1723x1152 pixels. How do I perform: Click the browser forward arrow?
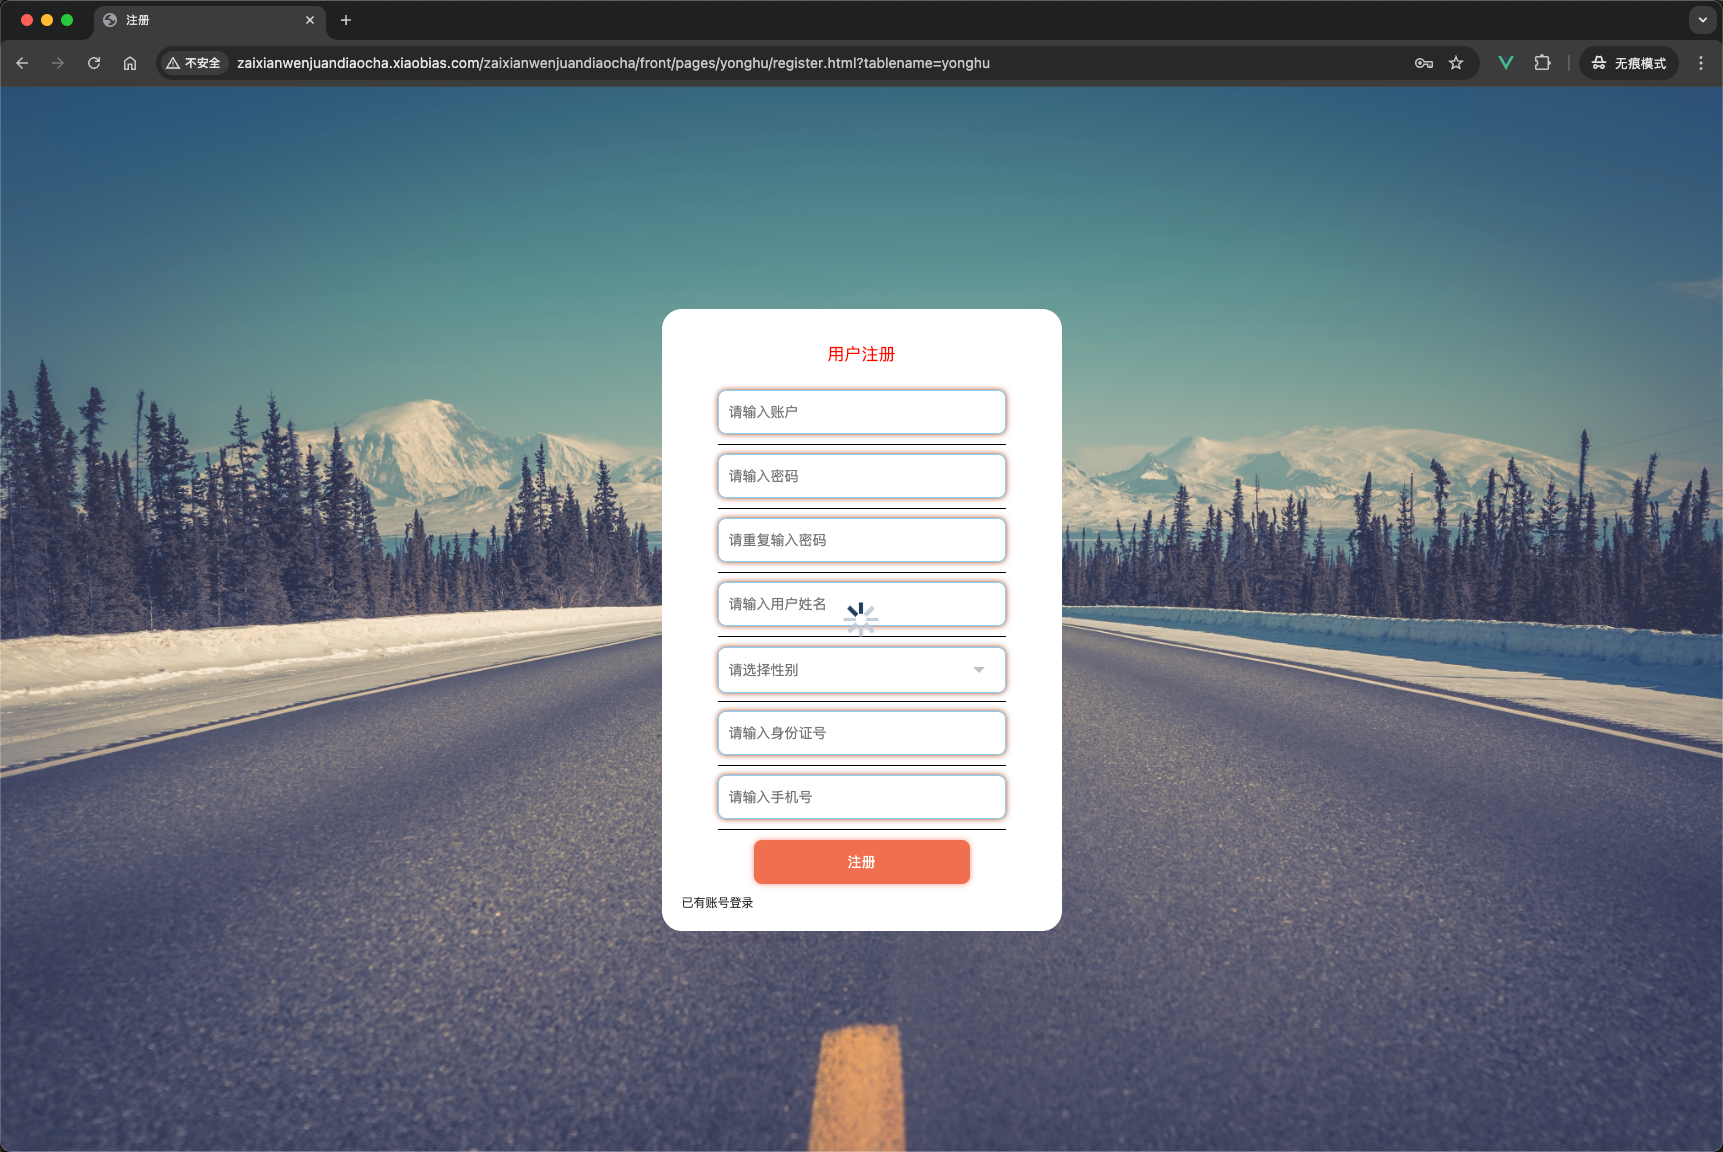[x=58, y=63]
